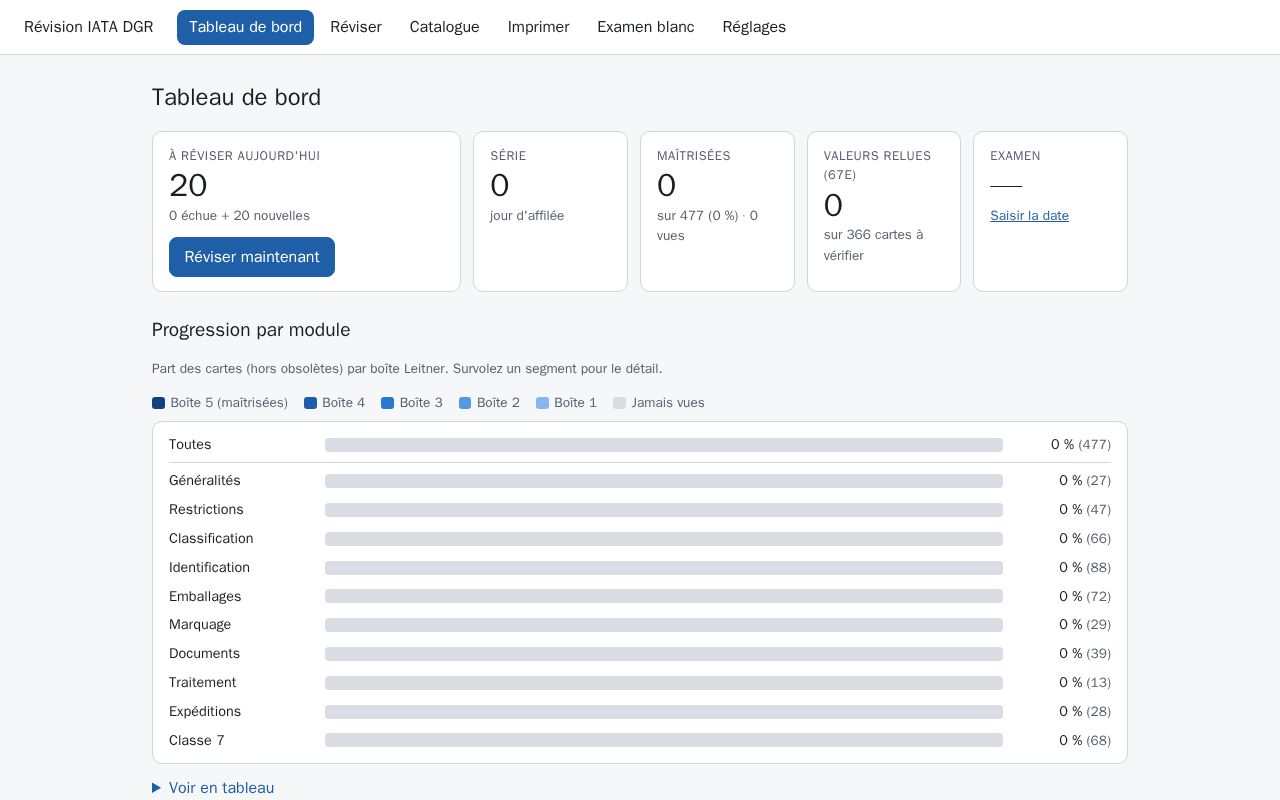The width and height of the screenshot is (1280, 800).
Task: Click the Emballages module progress bar
Action: coord(664,597)
